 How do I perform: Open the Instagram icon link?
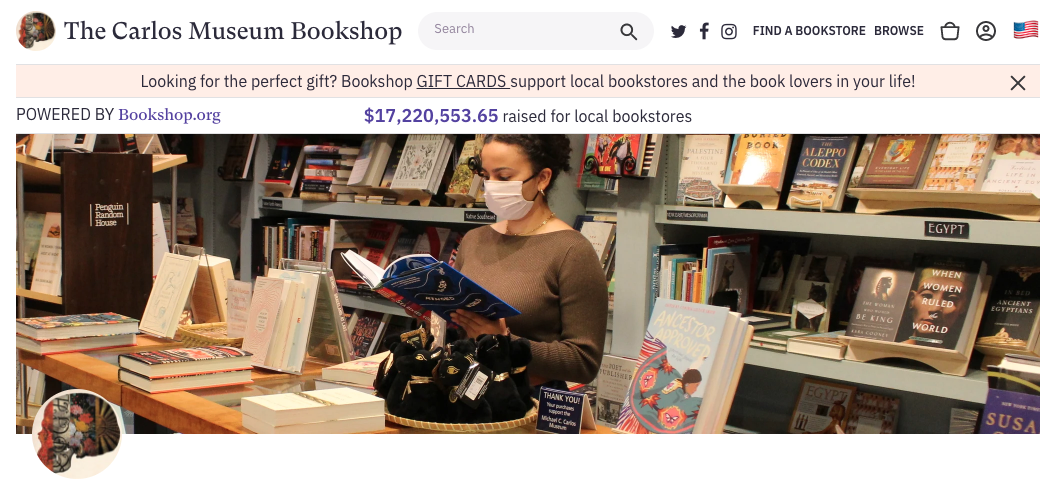point(729,31)
